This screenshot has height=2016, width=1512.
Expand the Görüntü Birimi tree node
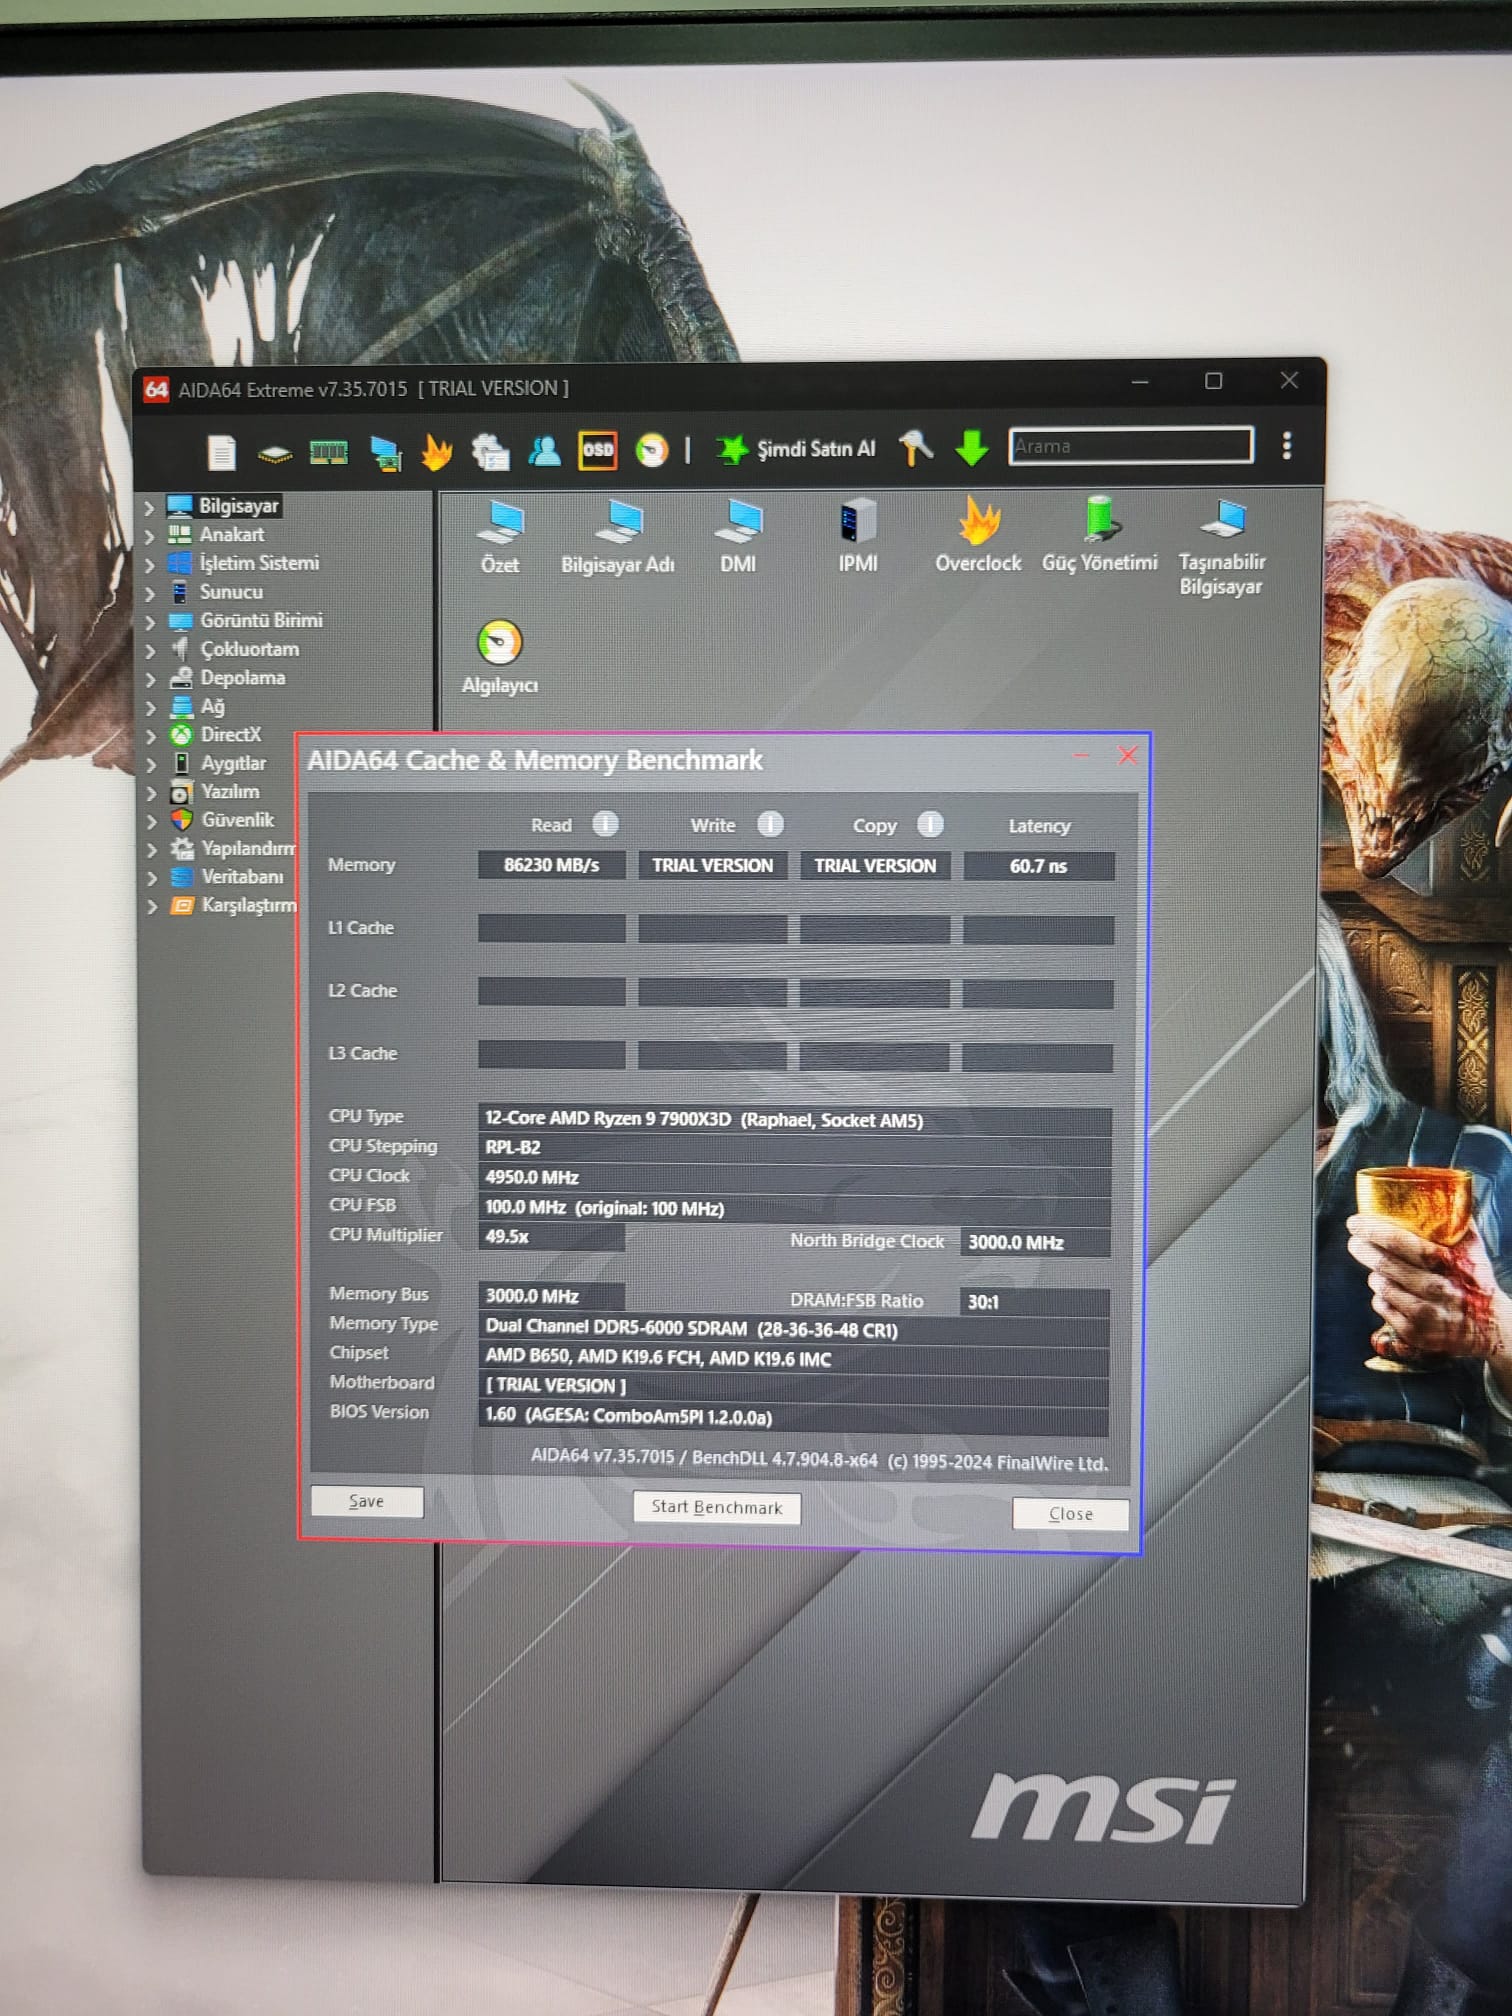pos(149,622)
